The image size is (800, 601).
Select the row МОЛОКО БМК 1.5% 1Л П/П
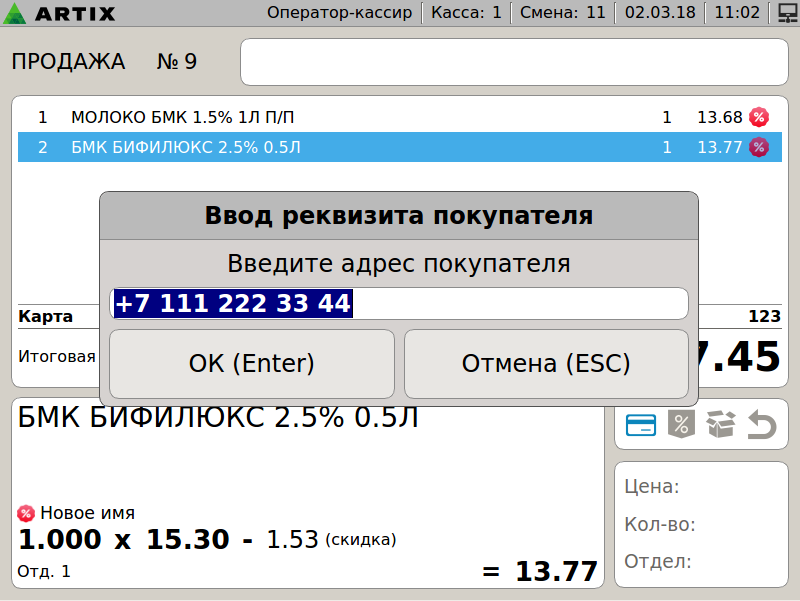399,117
